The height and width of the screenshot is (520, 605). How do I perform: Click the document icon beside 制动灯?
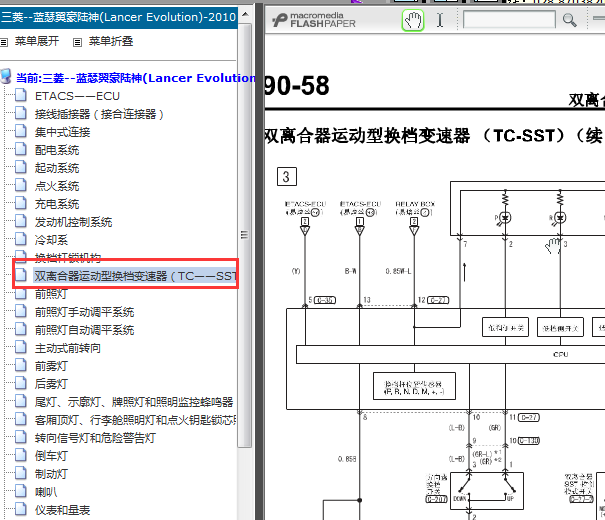tap(21, 473)
